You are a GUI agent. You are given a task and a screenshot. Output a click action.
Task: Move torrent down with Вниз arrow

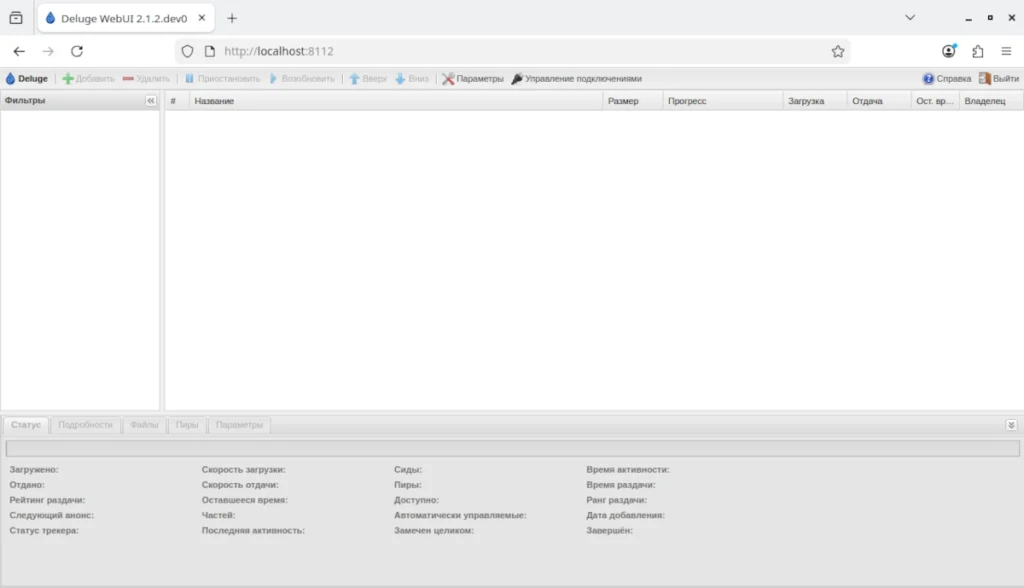tap(412, 78)
